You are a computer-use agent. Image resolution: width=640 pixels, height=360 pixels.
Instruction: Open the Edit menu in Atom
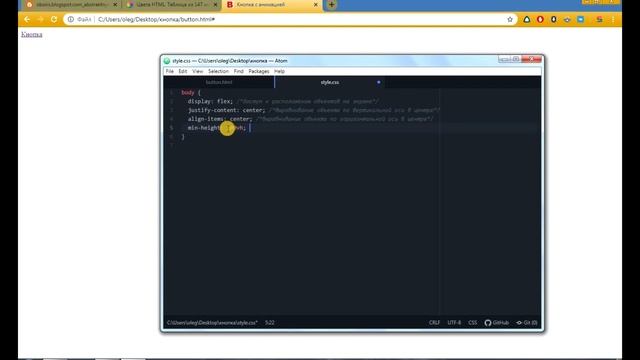pos(182,71)
